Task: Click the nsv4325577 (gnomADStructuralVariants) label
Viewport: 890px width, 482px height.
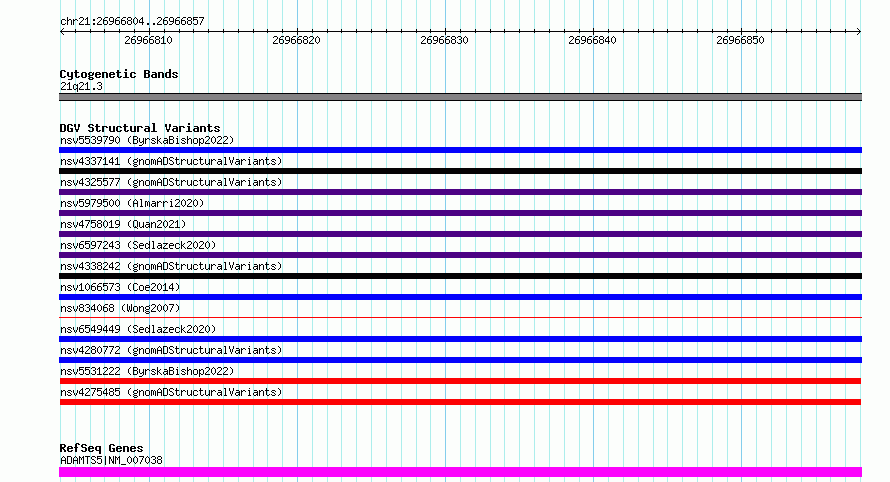Action: [x=171, y=182]
